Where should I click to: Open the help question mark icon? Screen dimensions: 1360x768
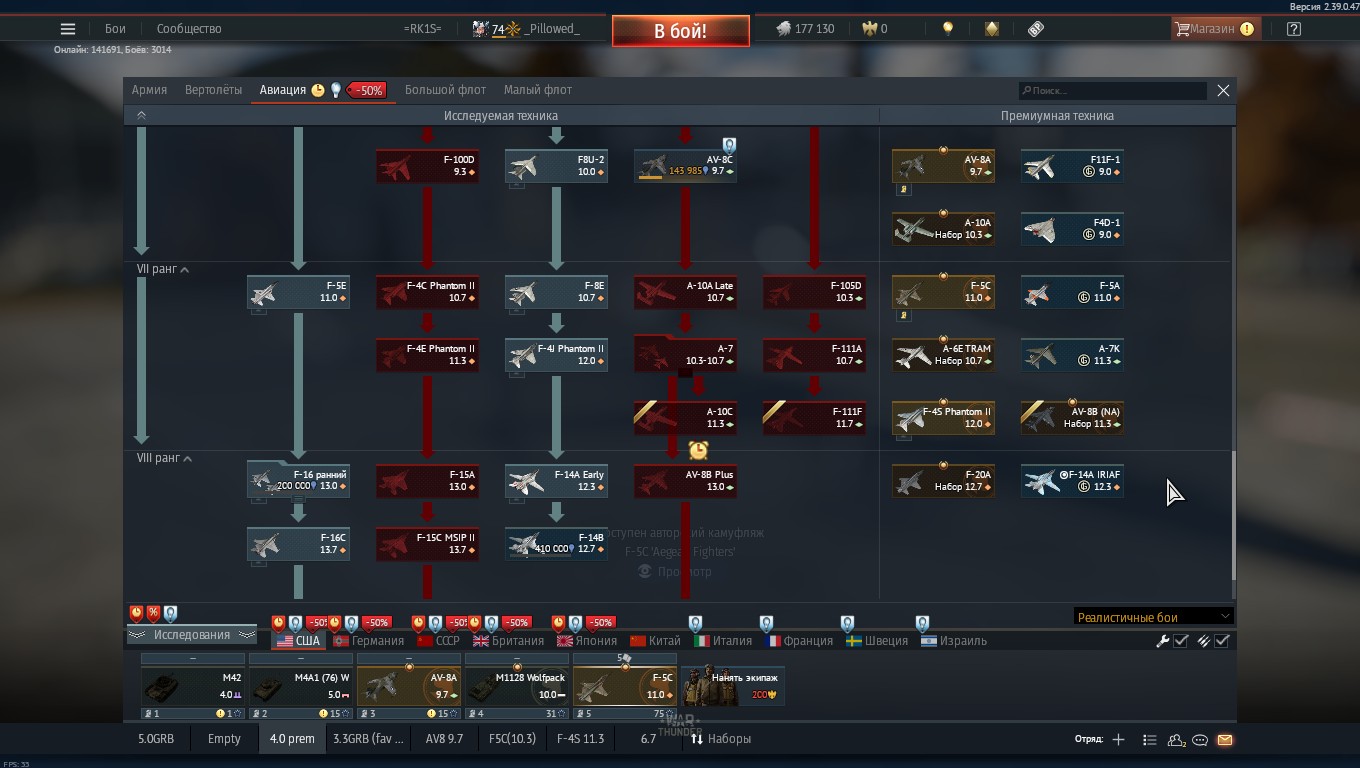click(x=1294, y=29)
